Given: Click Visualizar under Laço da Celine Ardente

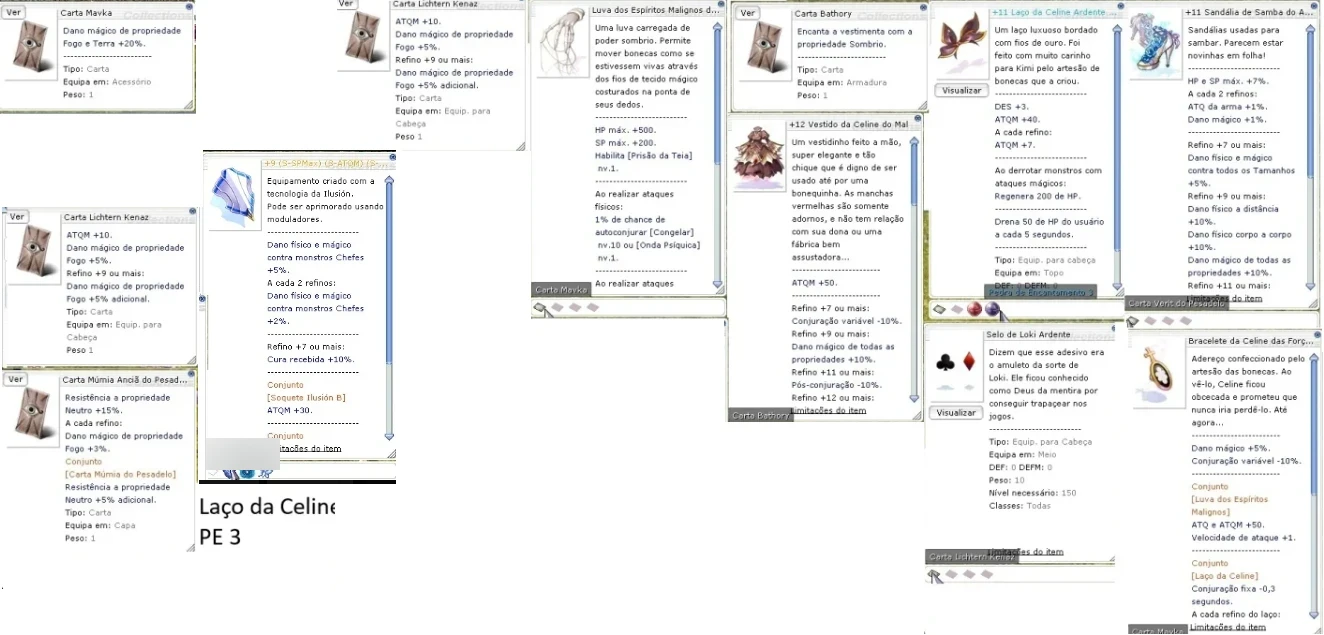Looking at the screenshot, I should tap(962, 90).
